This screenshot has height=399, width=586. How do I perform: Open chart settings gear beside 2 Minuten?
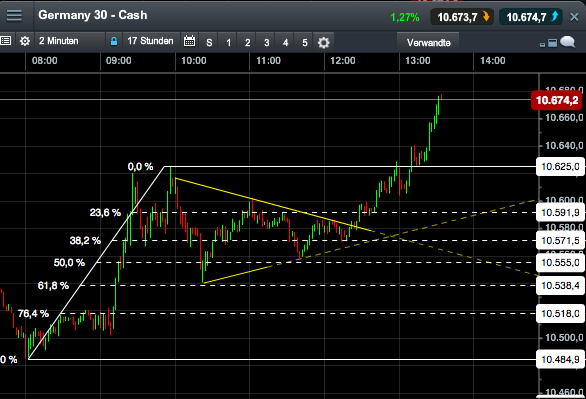click(25, 41)
